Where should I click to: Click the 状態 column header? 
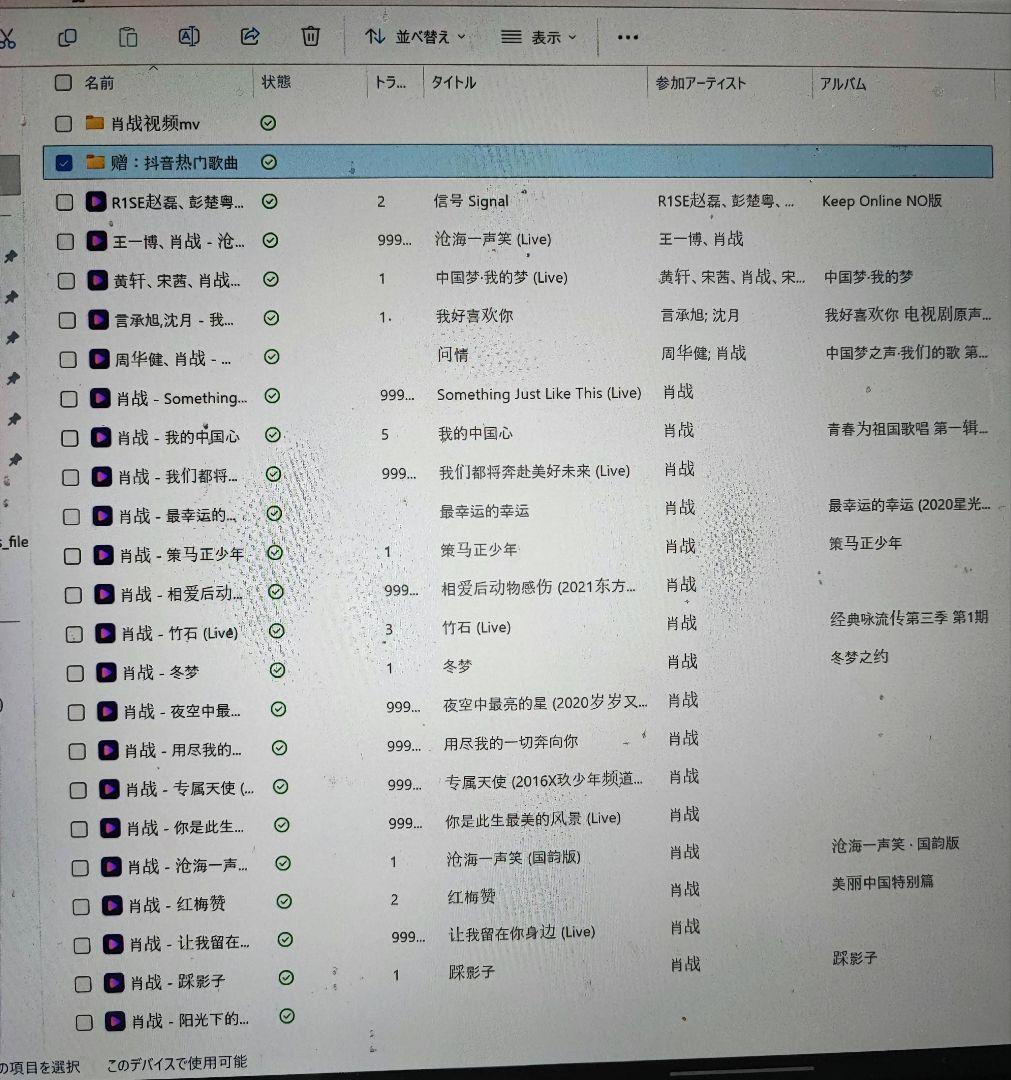[x=276, y=82]
